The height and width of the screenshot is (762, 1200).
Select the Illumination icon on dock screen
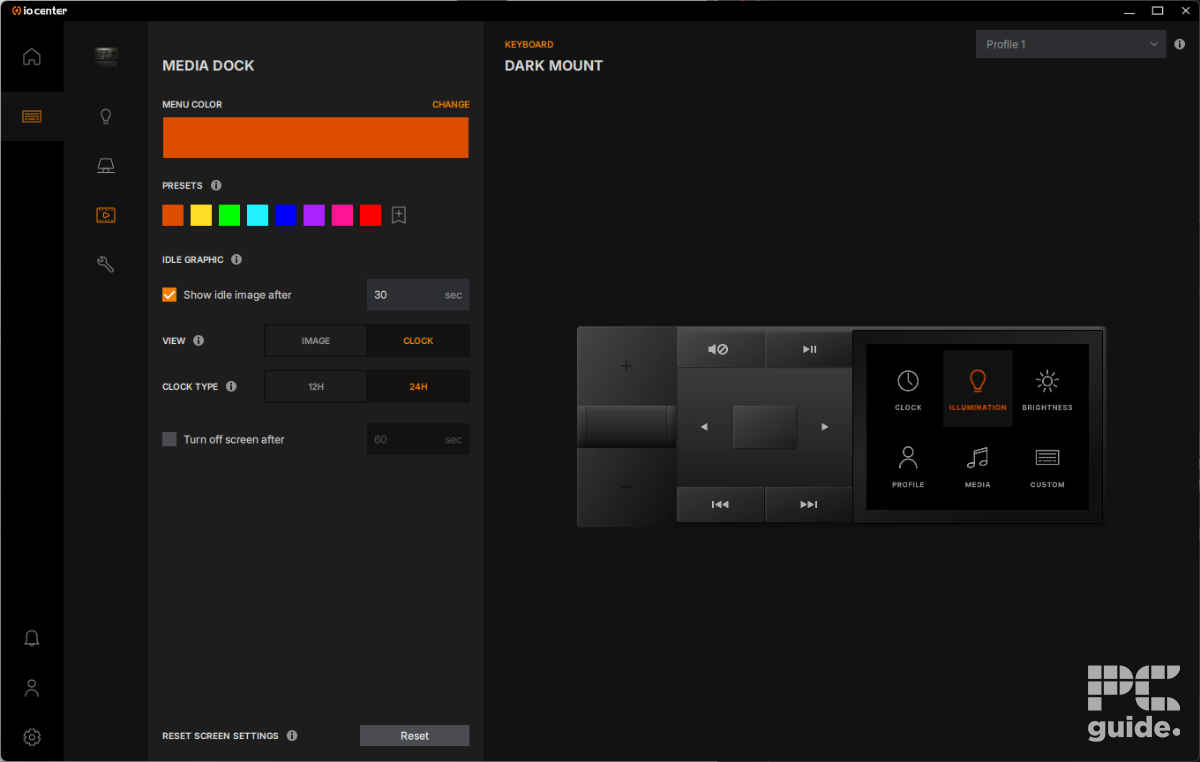pyautogui.click(x=978, y=389)
